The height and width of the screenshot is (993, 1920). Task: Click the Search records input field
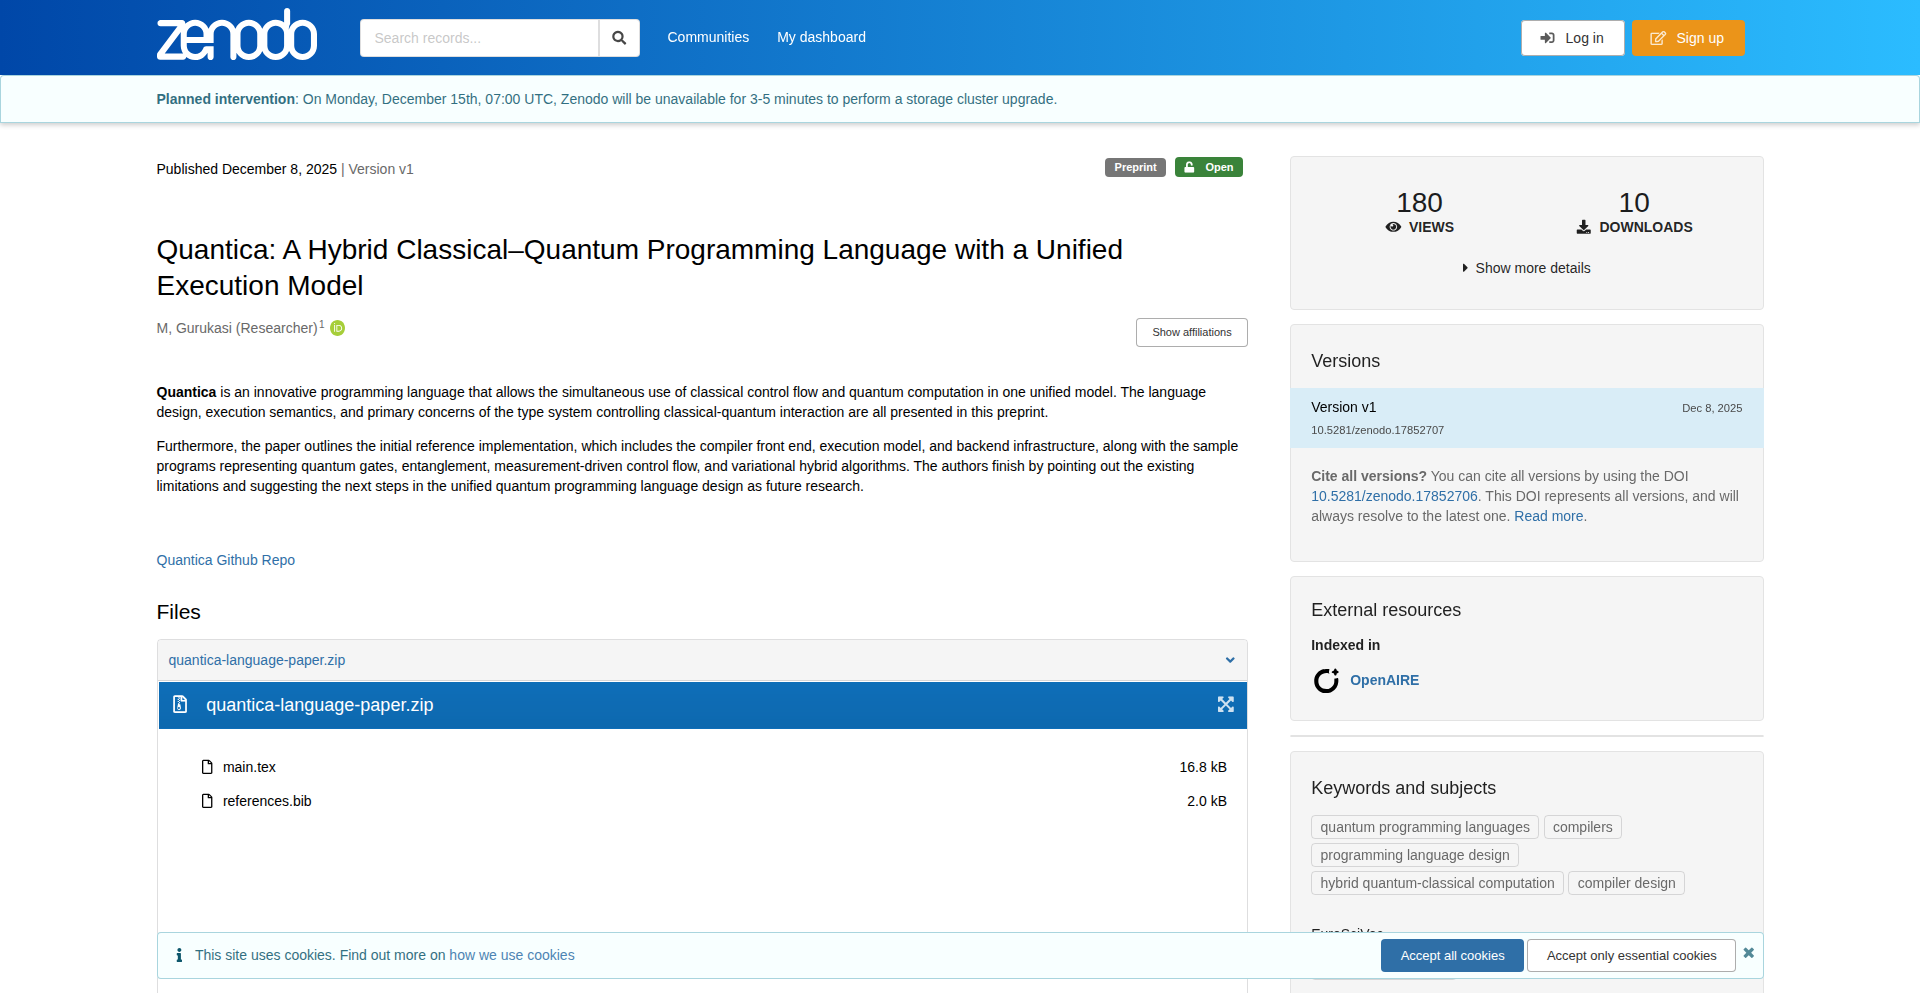click(x=479, y=38)
